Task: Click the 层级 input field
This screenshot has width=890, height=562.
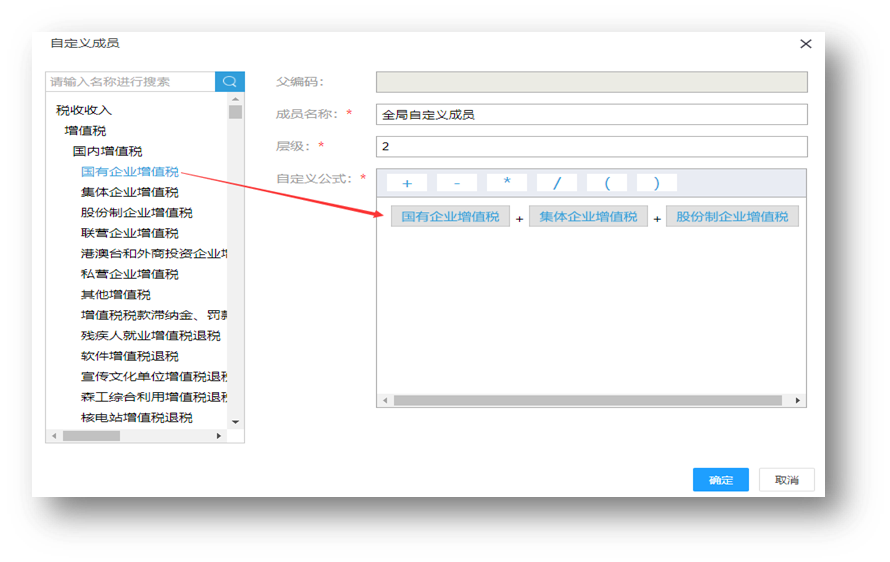Action: click(x=591, y=147)
